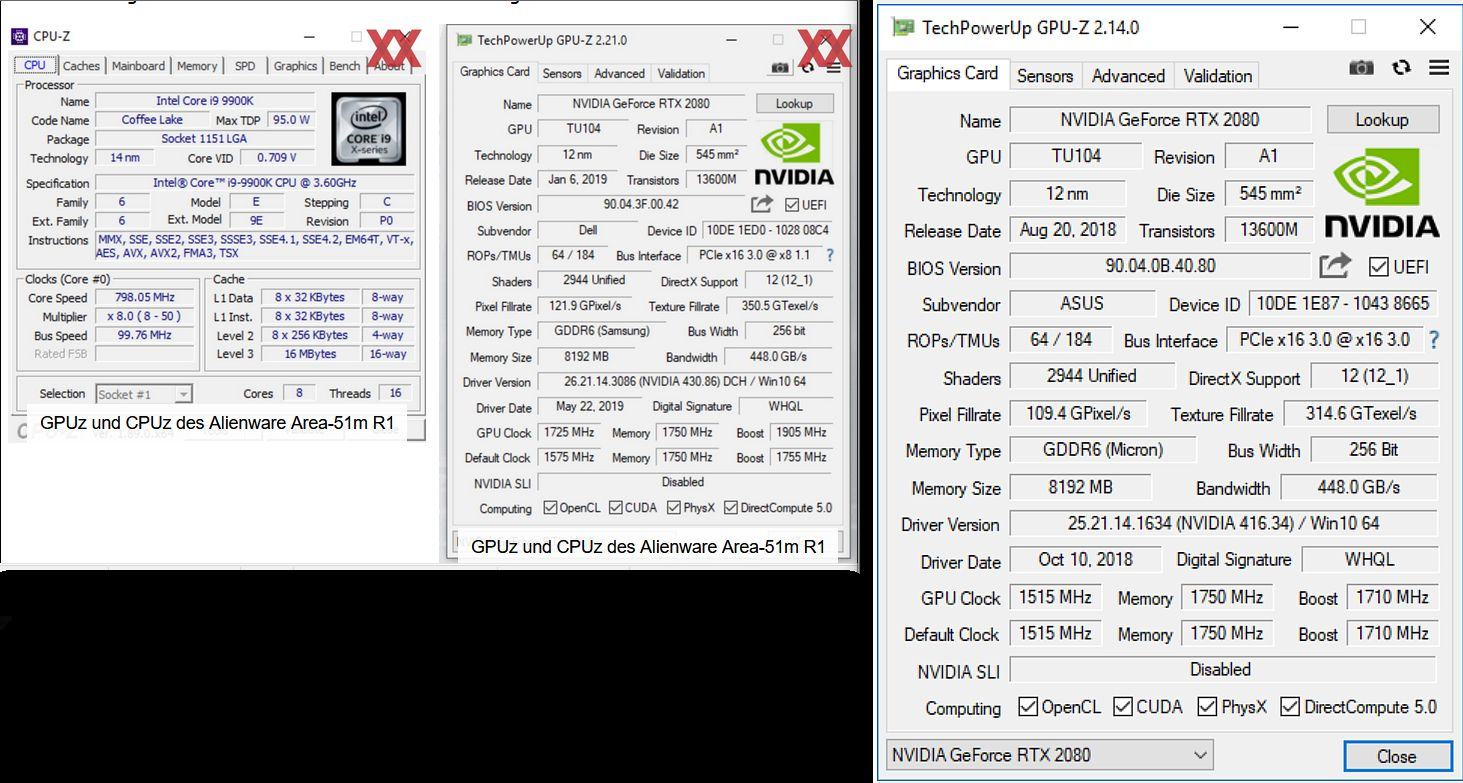Click the camera icon in GPU-Z 2.21.0
Screen dimensions: 1463x783
click(x=780, y=68)
